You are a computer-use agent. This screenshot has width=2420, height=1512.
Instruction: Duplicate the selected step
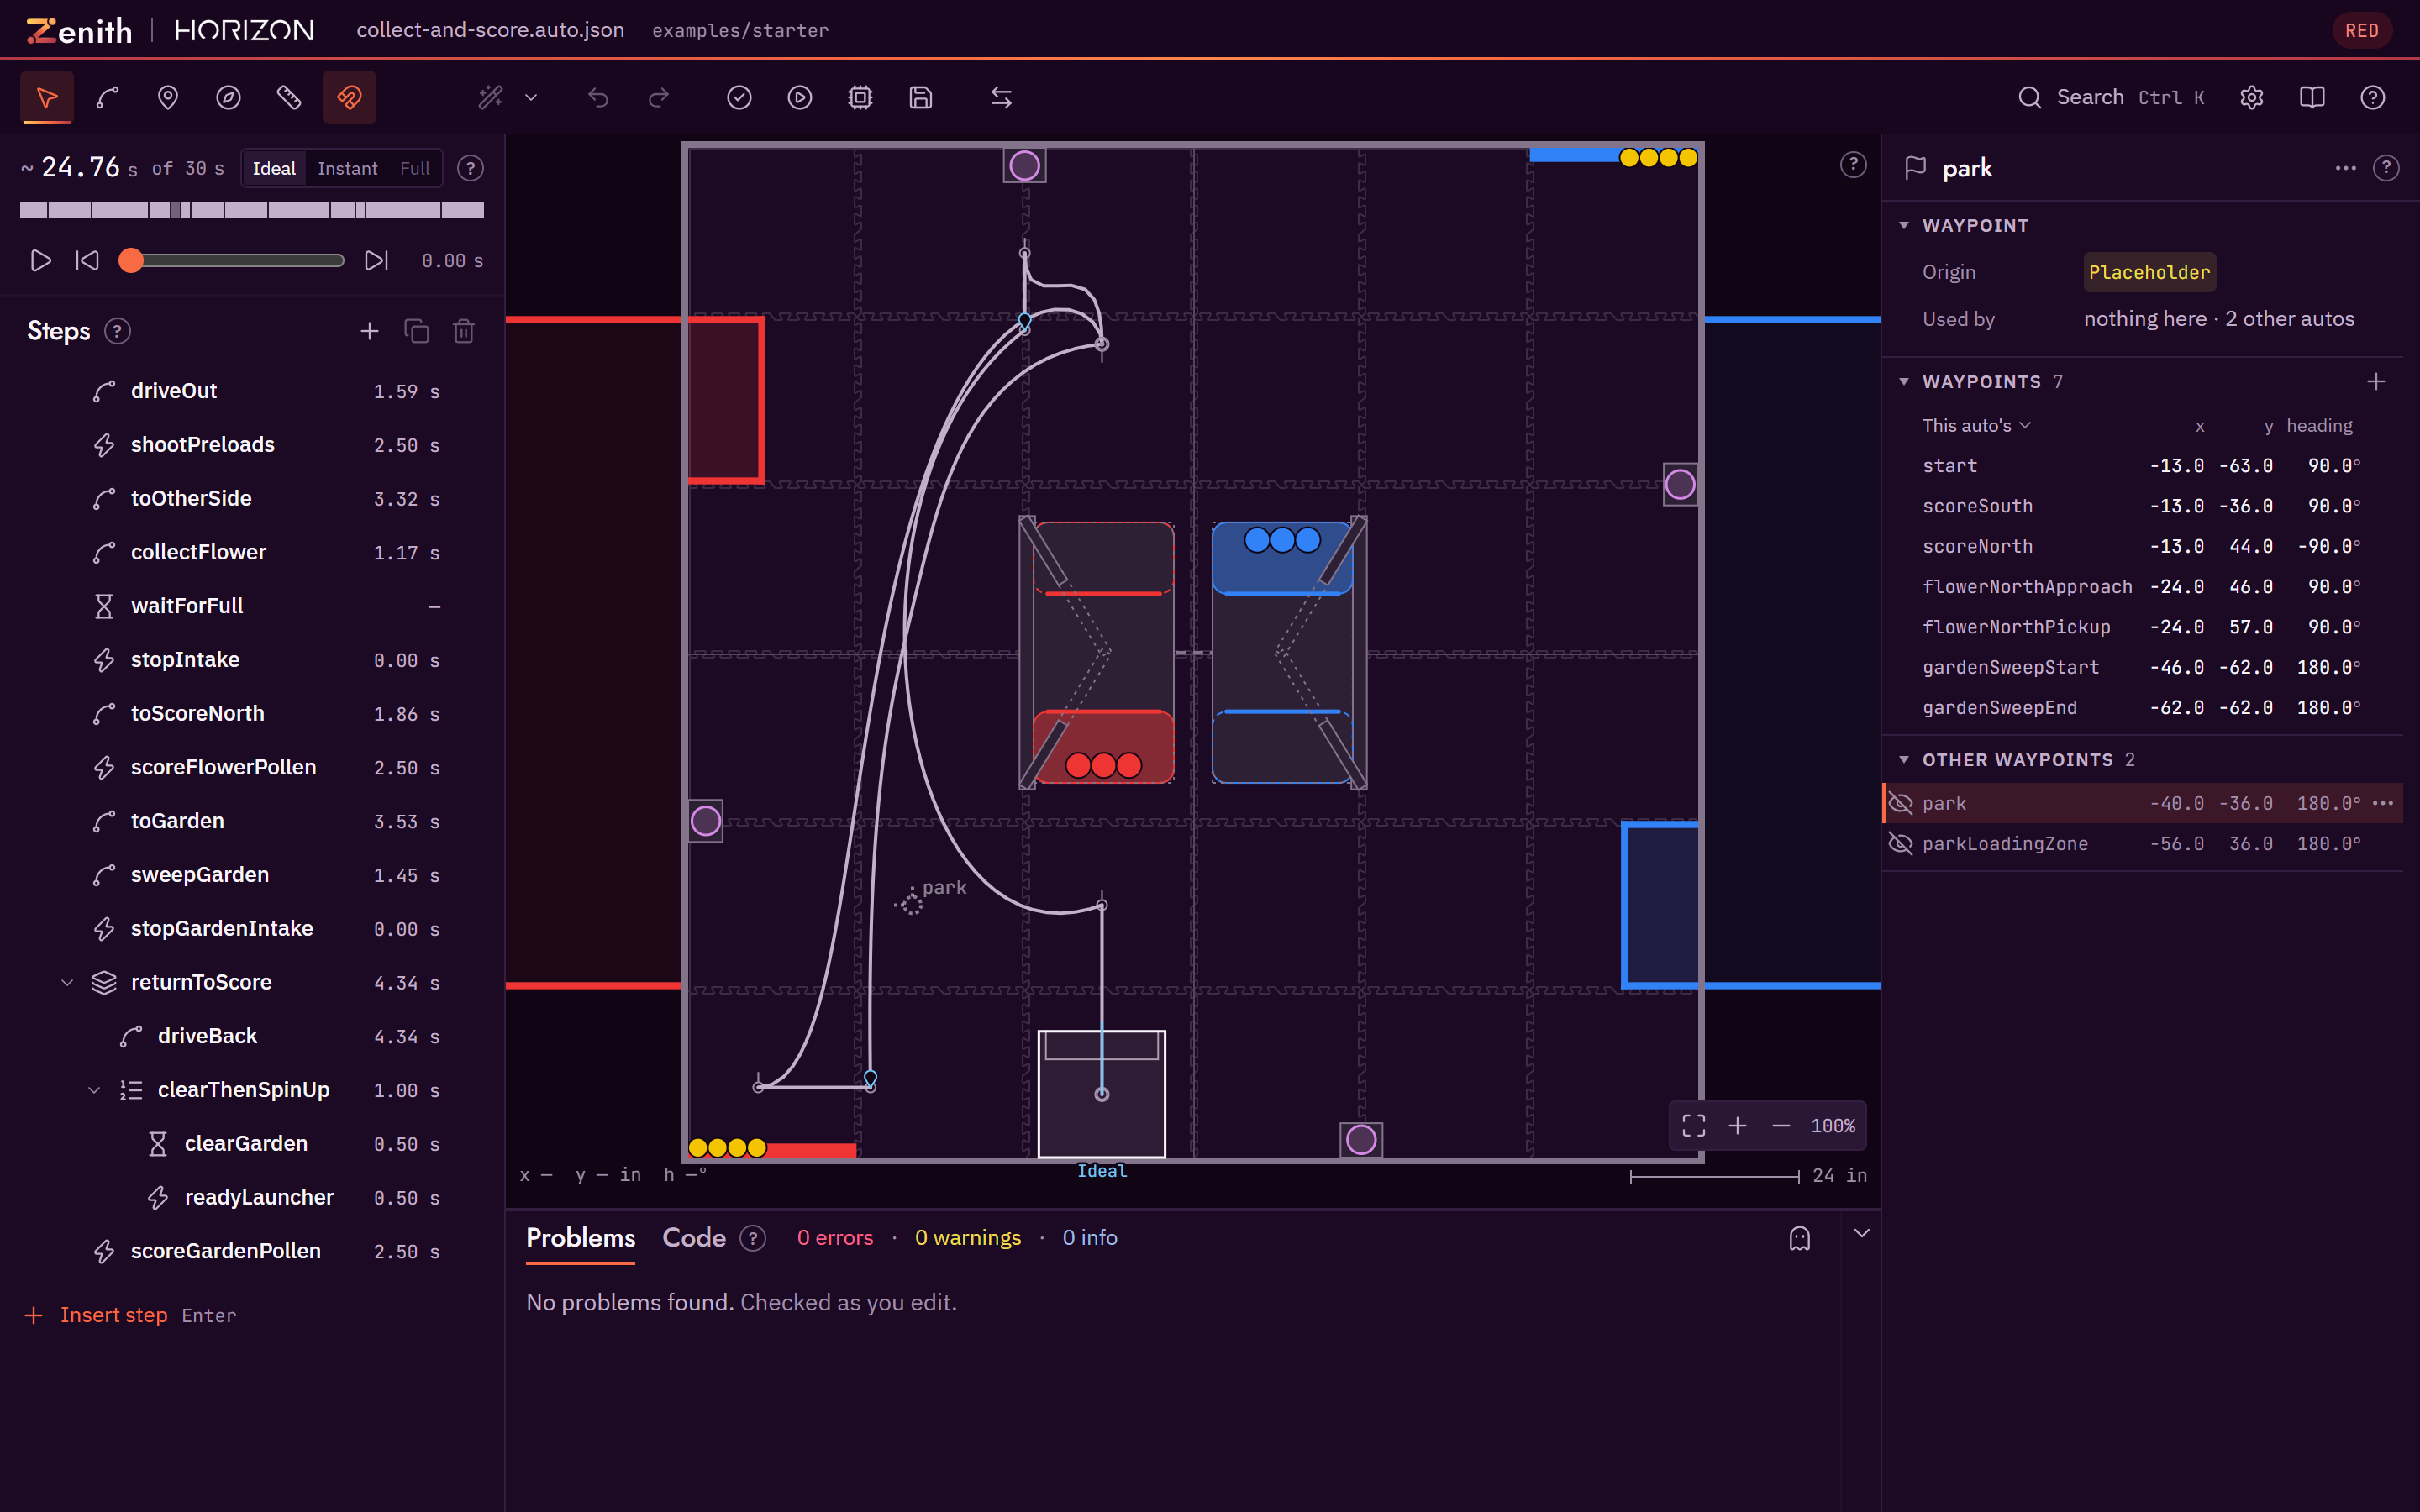pos(416,331)
